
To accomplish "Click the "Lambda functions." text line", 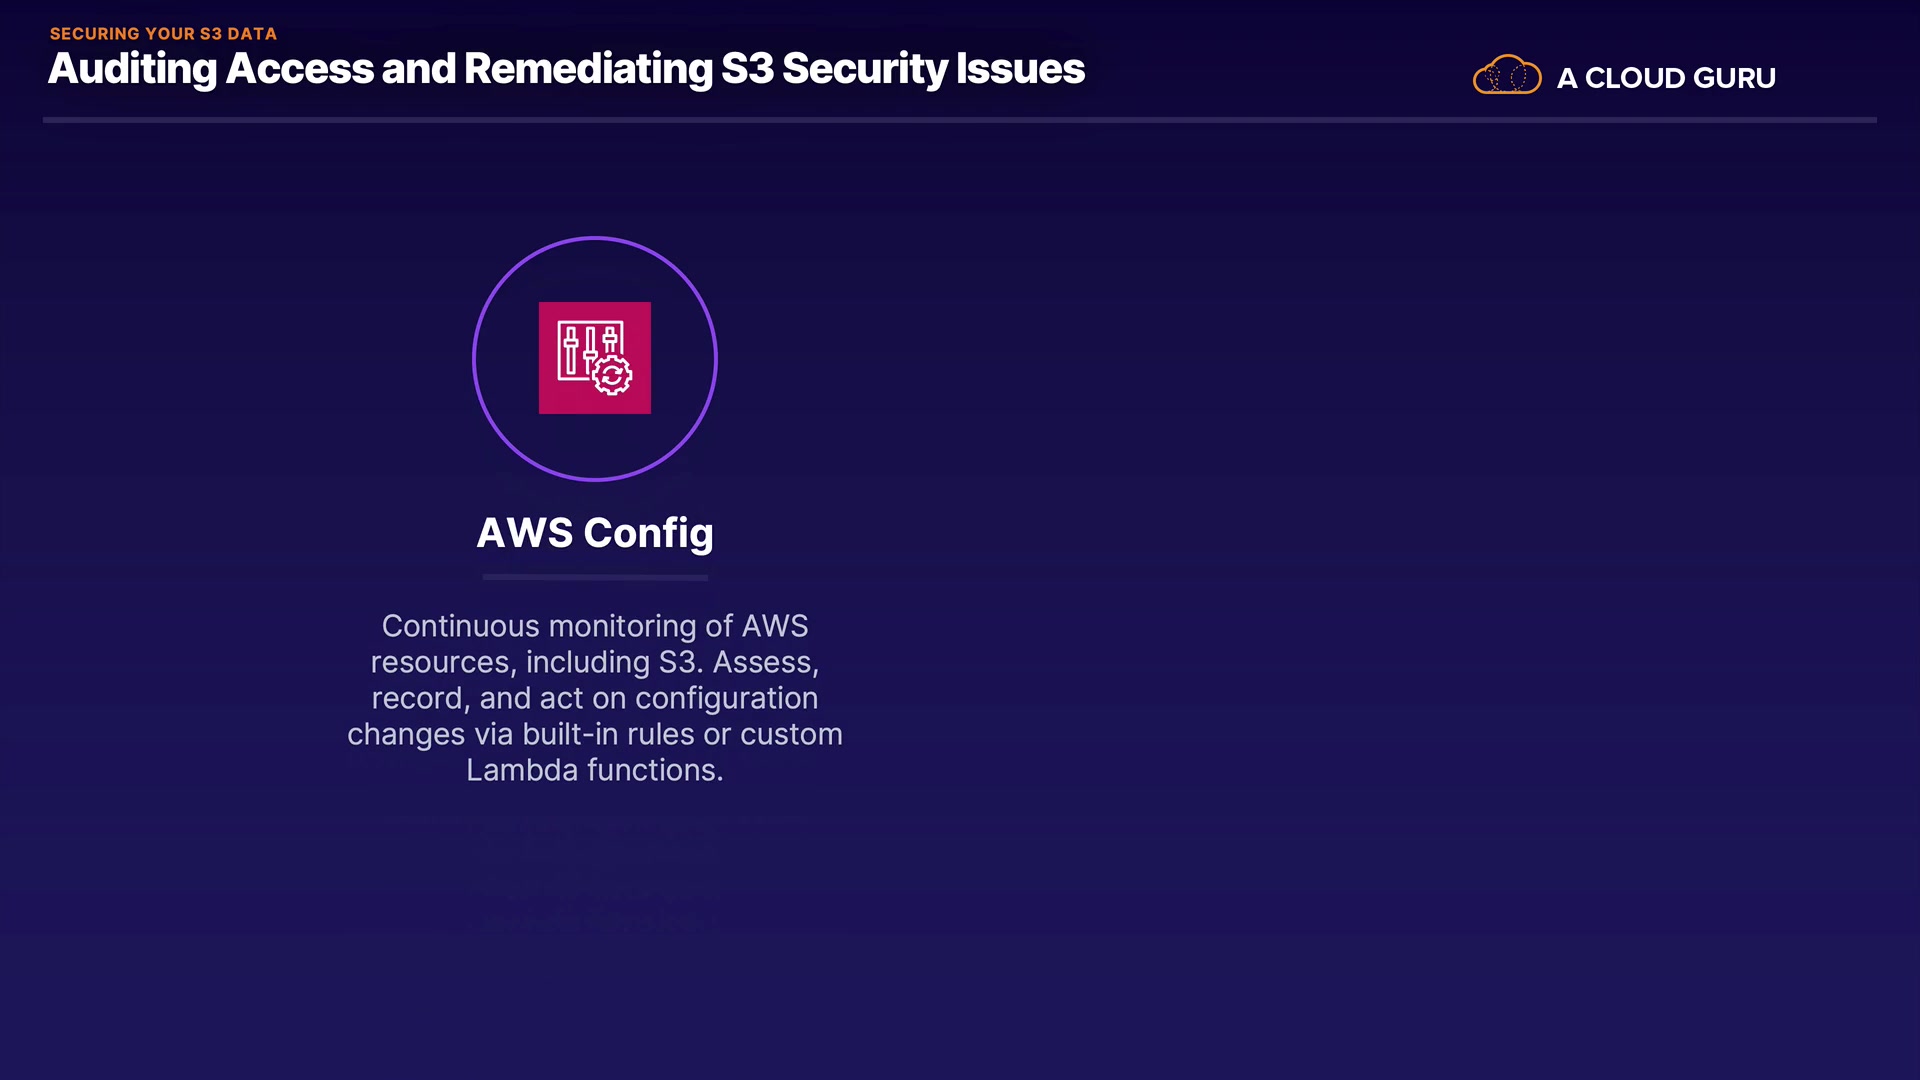I will click(595, 770).
